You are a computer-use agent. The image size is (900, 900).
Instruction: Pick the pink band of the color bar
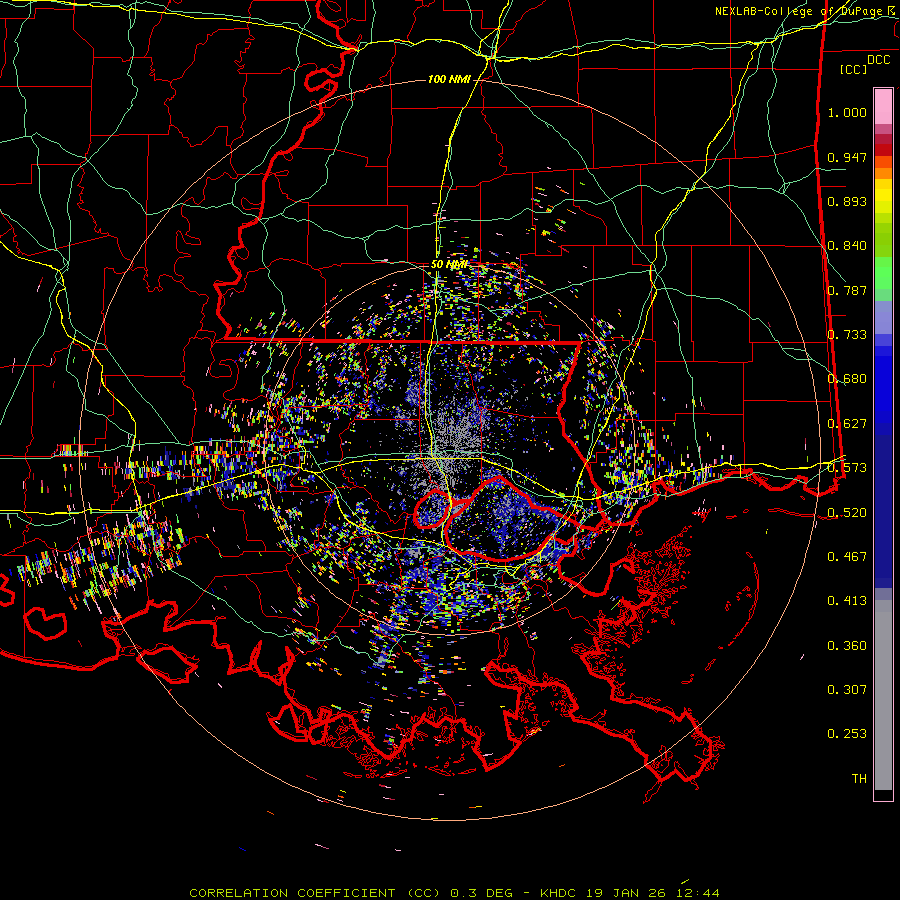883,106
